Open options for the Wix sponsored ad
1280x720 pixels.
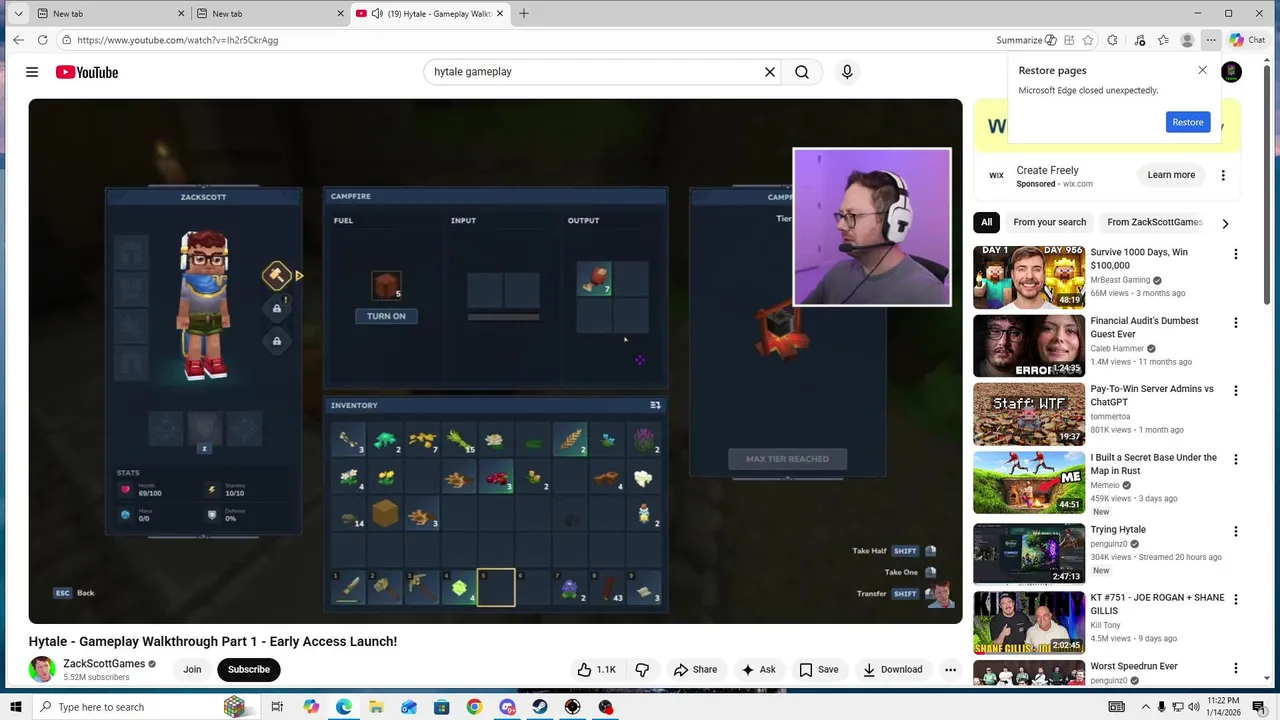(x=1223, y=175)
